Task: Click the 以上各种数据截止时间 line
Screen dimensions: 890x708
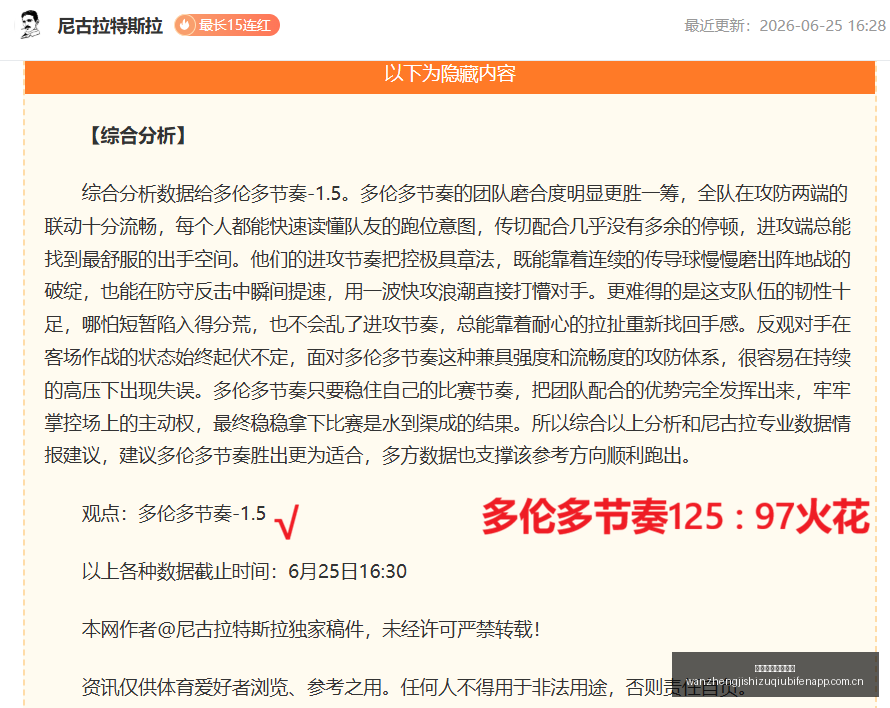Action: point(244,571)
